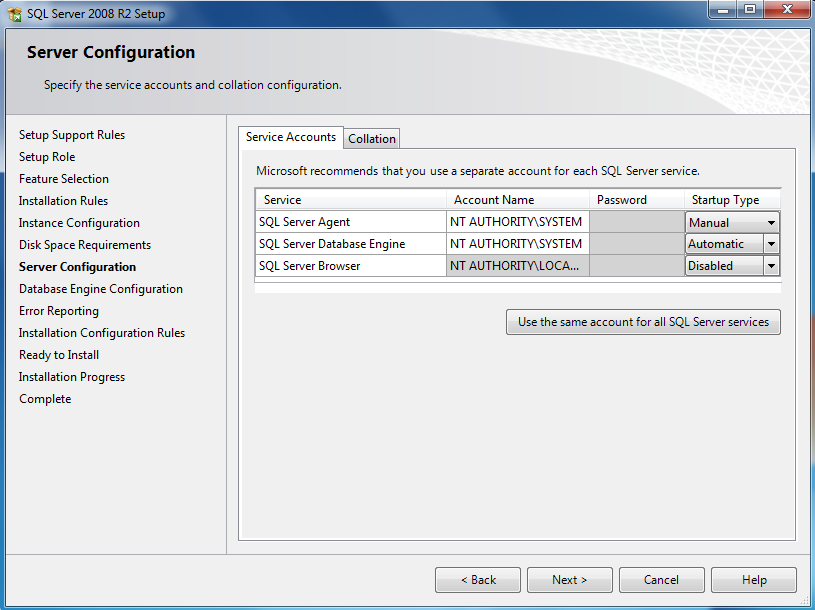The width and height of the screenshot is (815, 610).
Task: Click Feature Selection step in sidebar
Action: [64, 179]
